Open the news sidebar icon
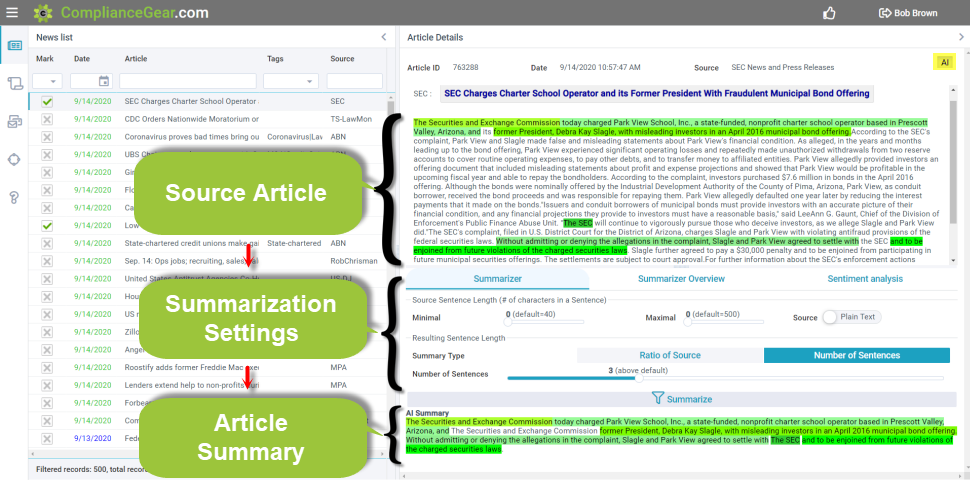The image size is (970, 480). pyautogui.click(x=14, y=45)
